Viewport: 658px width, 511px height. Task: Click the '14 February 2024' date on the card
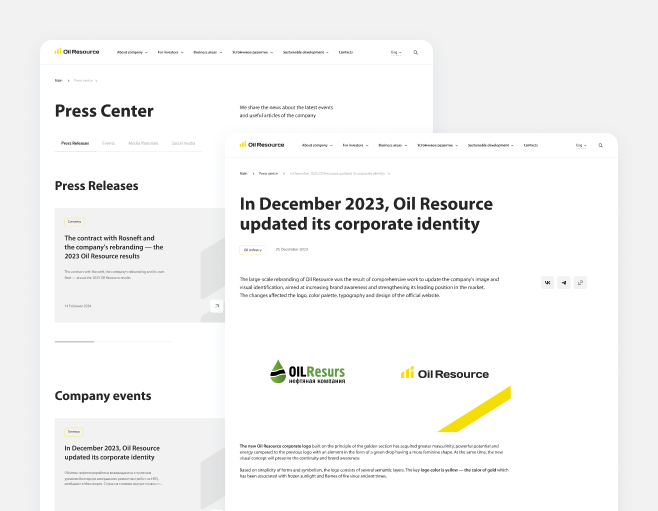(78, 306)
